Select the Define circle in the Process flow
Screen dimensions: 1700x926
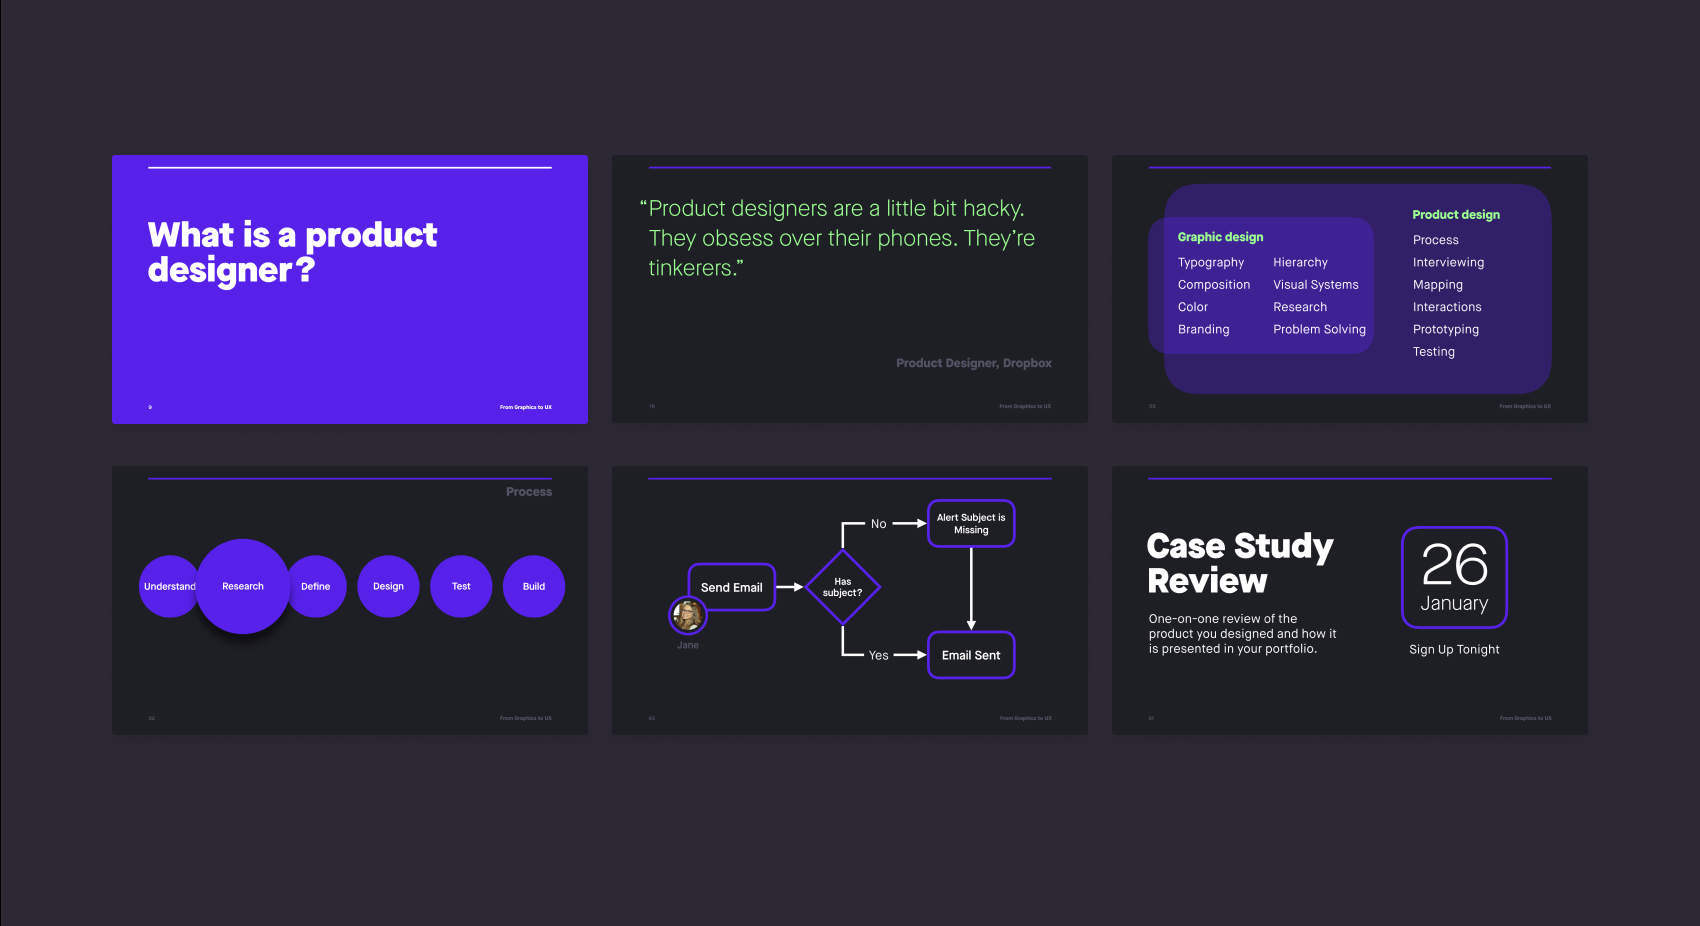(316, 586)
